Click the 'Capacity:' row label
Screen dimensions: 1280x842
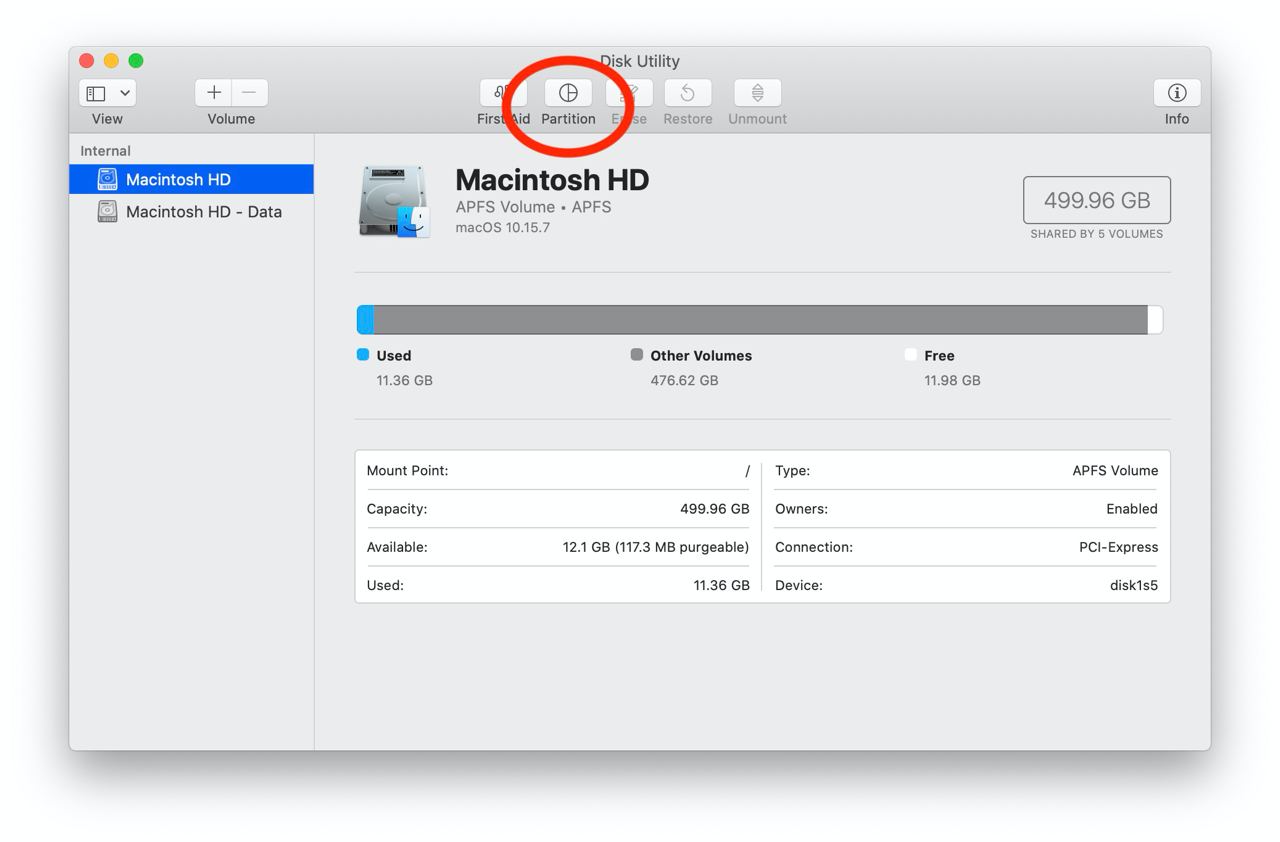click(397, 509)
